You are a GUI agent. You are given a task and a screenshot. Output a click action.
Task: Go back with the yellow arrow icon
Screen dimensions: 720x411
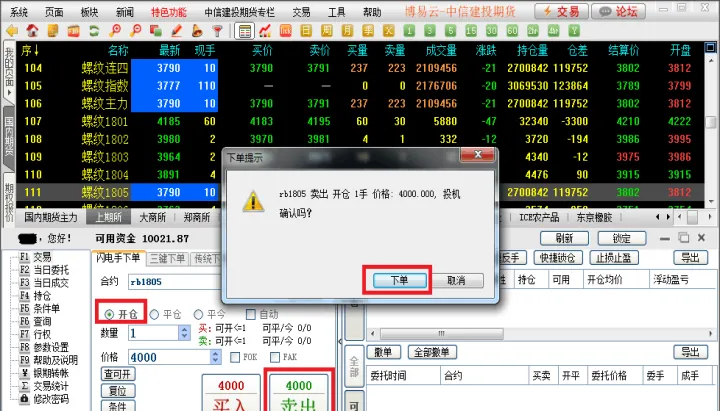[x=12, y=31]
